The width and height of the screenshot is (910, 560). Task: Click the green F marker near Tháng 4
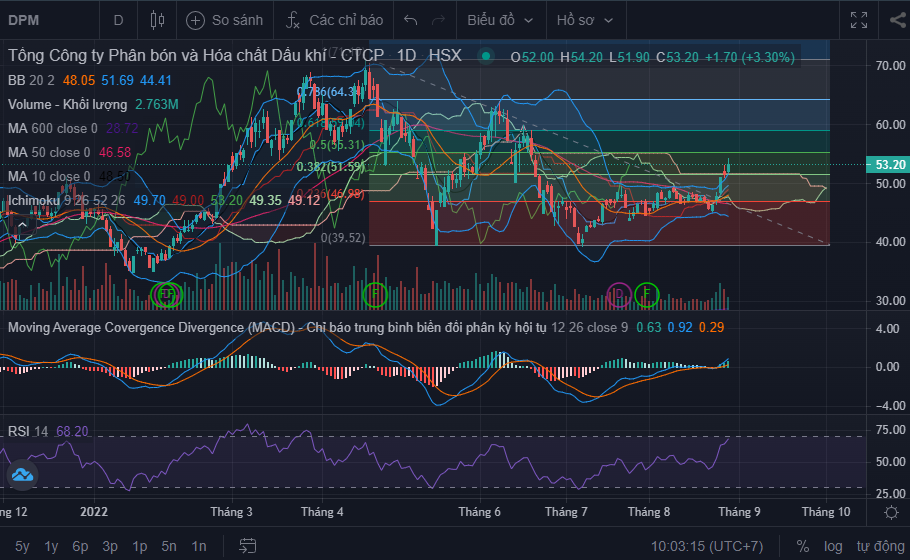coord(375,294)
